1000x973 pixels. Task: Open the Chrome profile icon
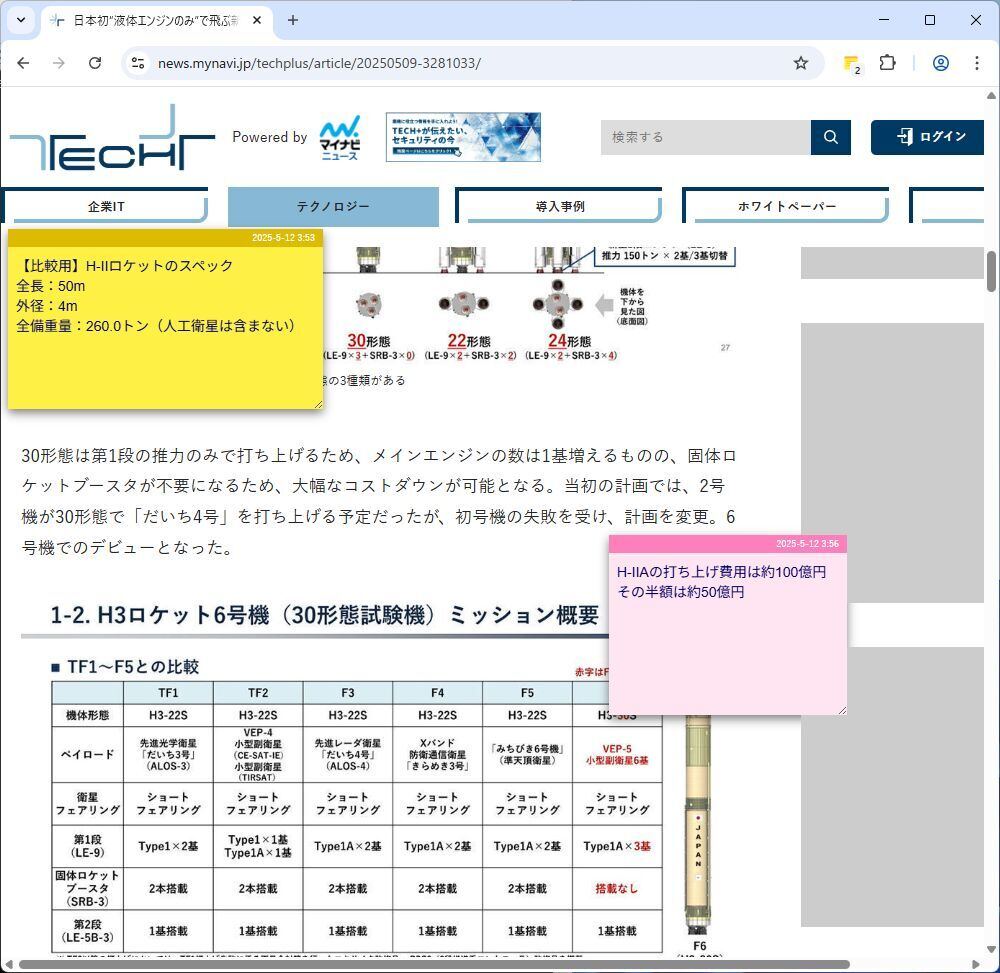pos(941,63)
